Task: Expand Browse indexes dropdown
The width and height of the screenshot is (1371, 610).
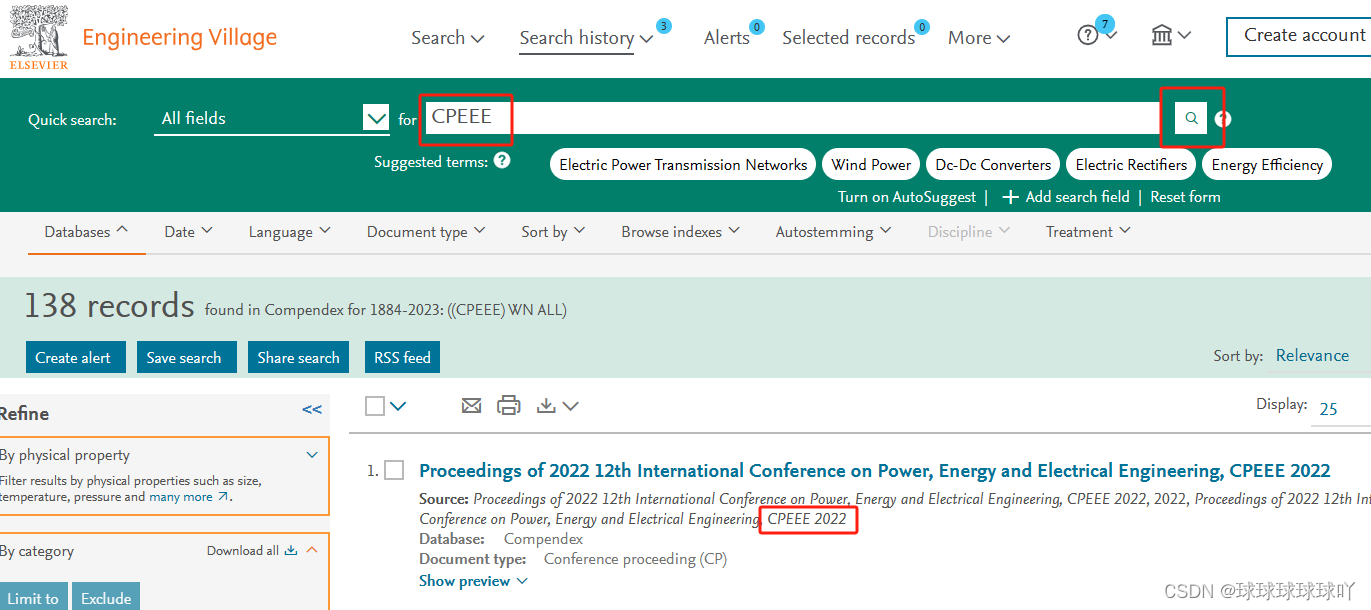Action: tap(680, 231)
